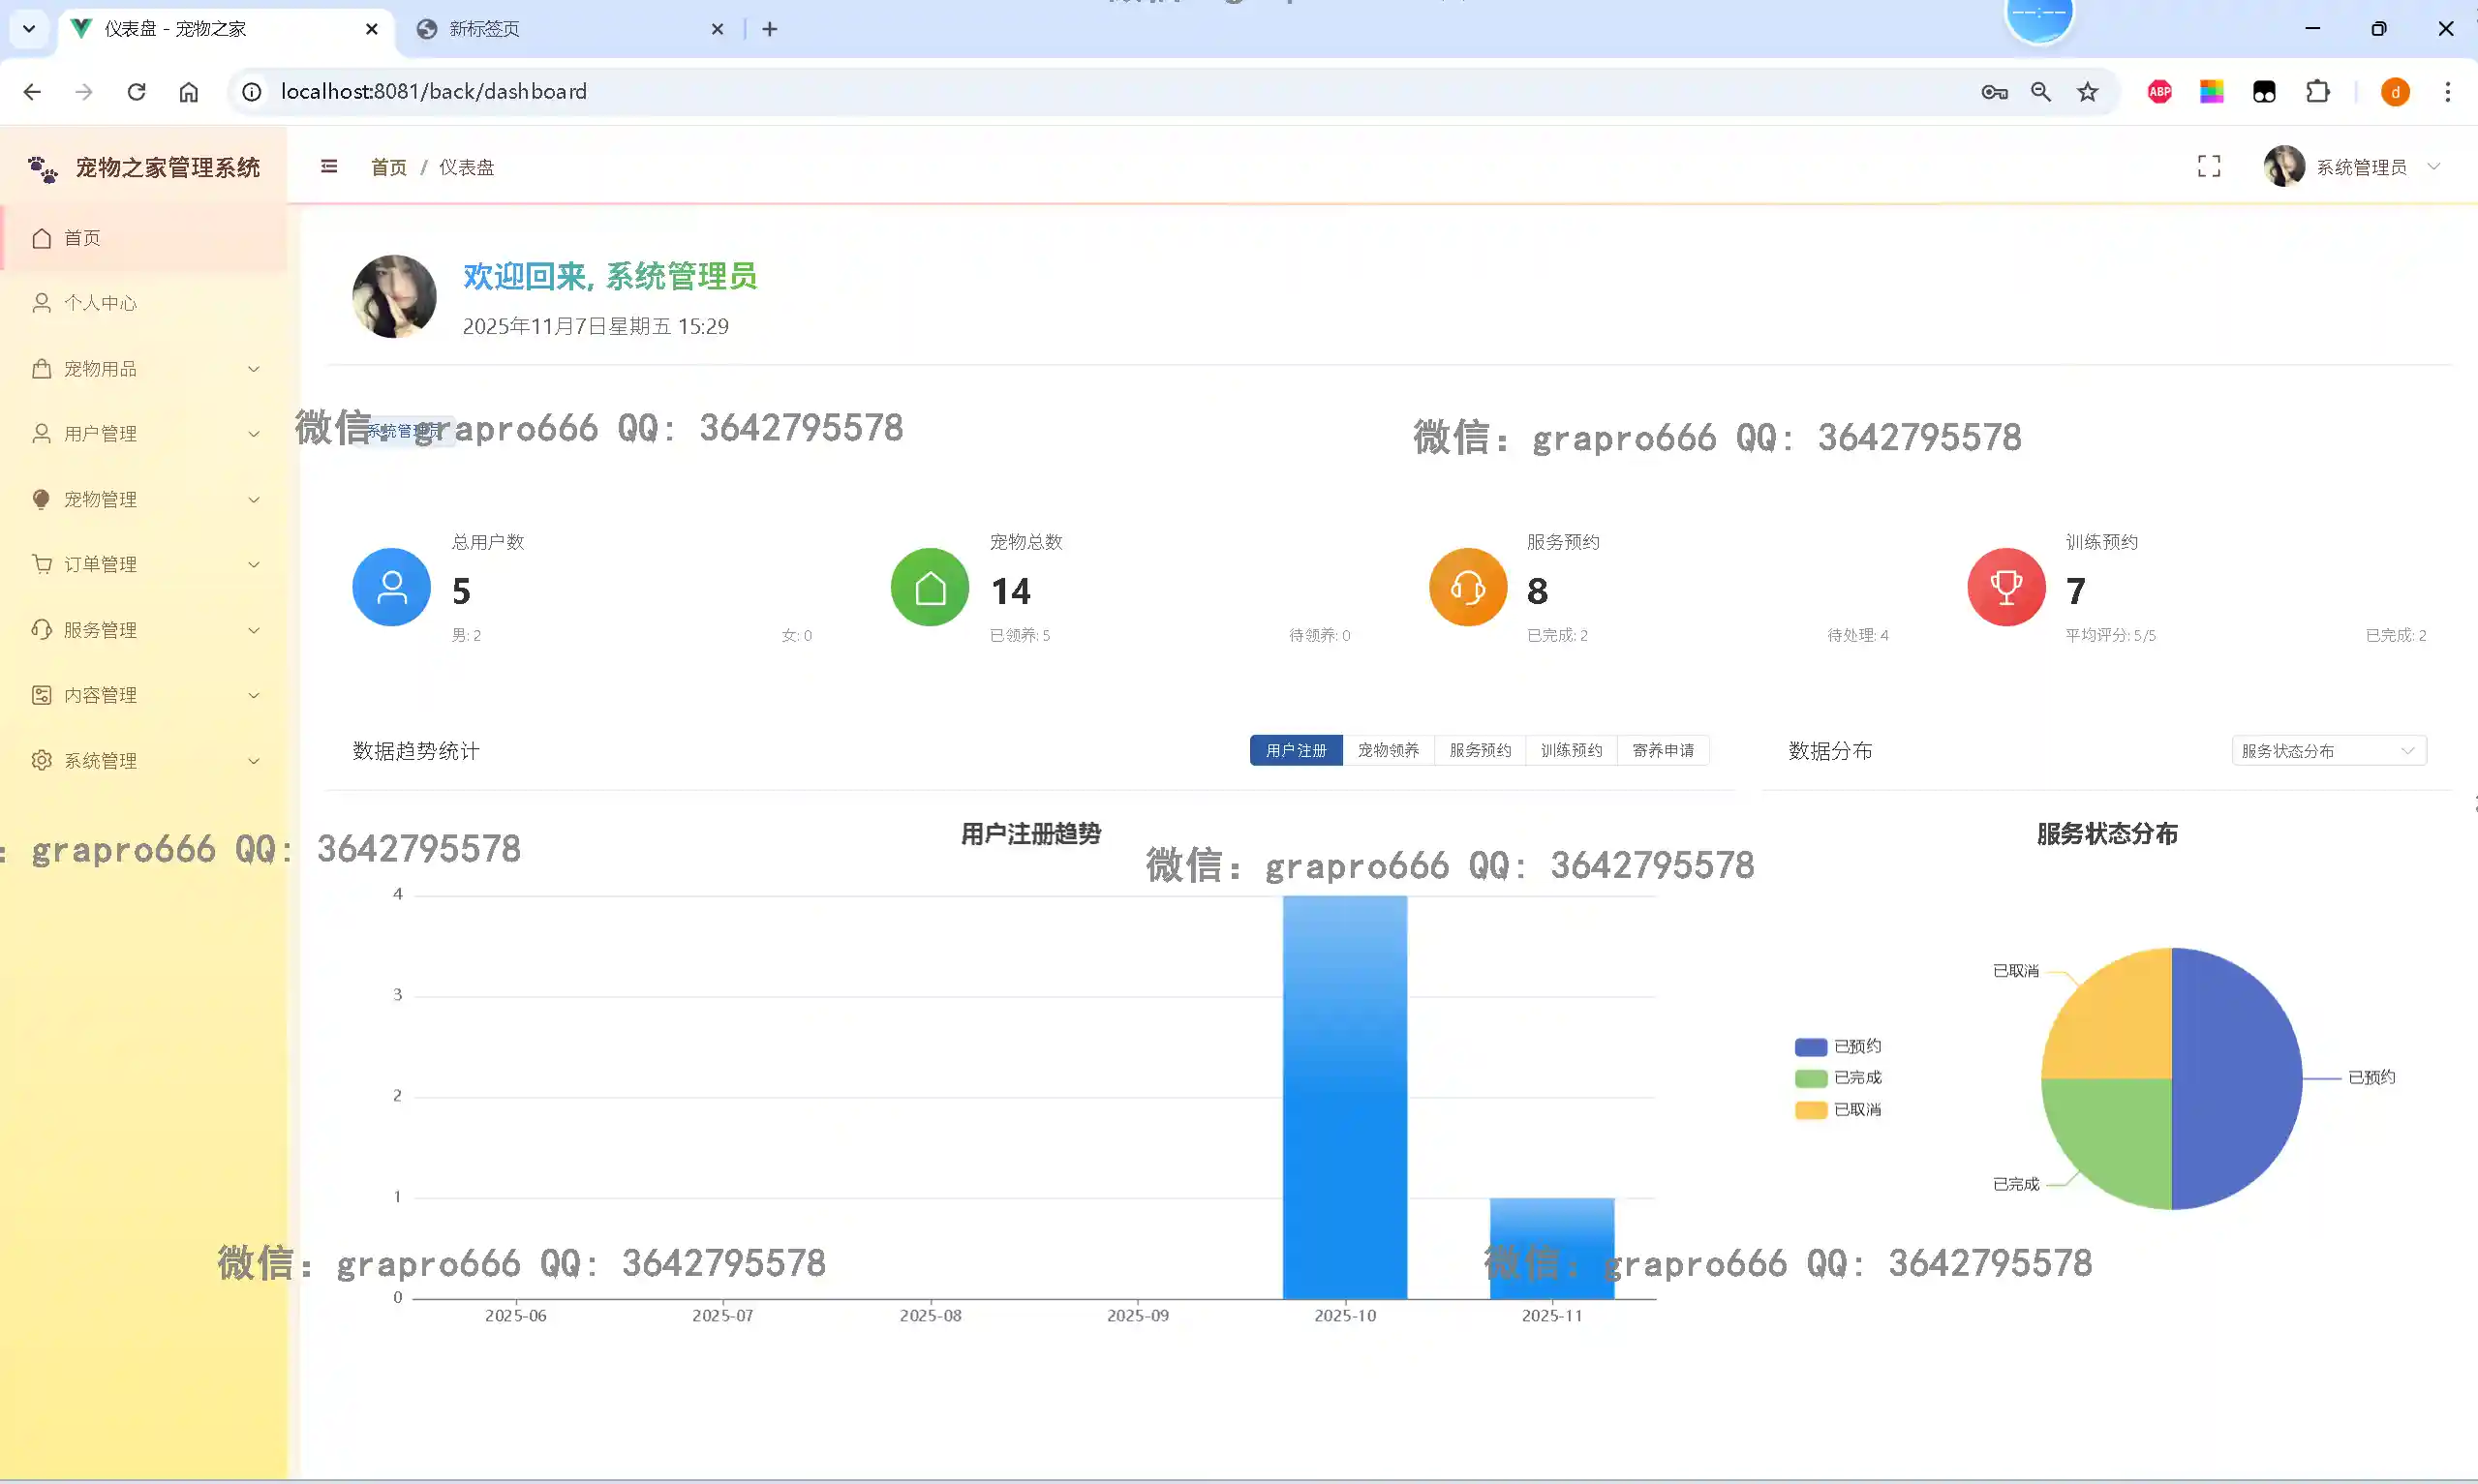
Task: Select the 寄养申请 trend tab
Action: tap(1662, 751)
